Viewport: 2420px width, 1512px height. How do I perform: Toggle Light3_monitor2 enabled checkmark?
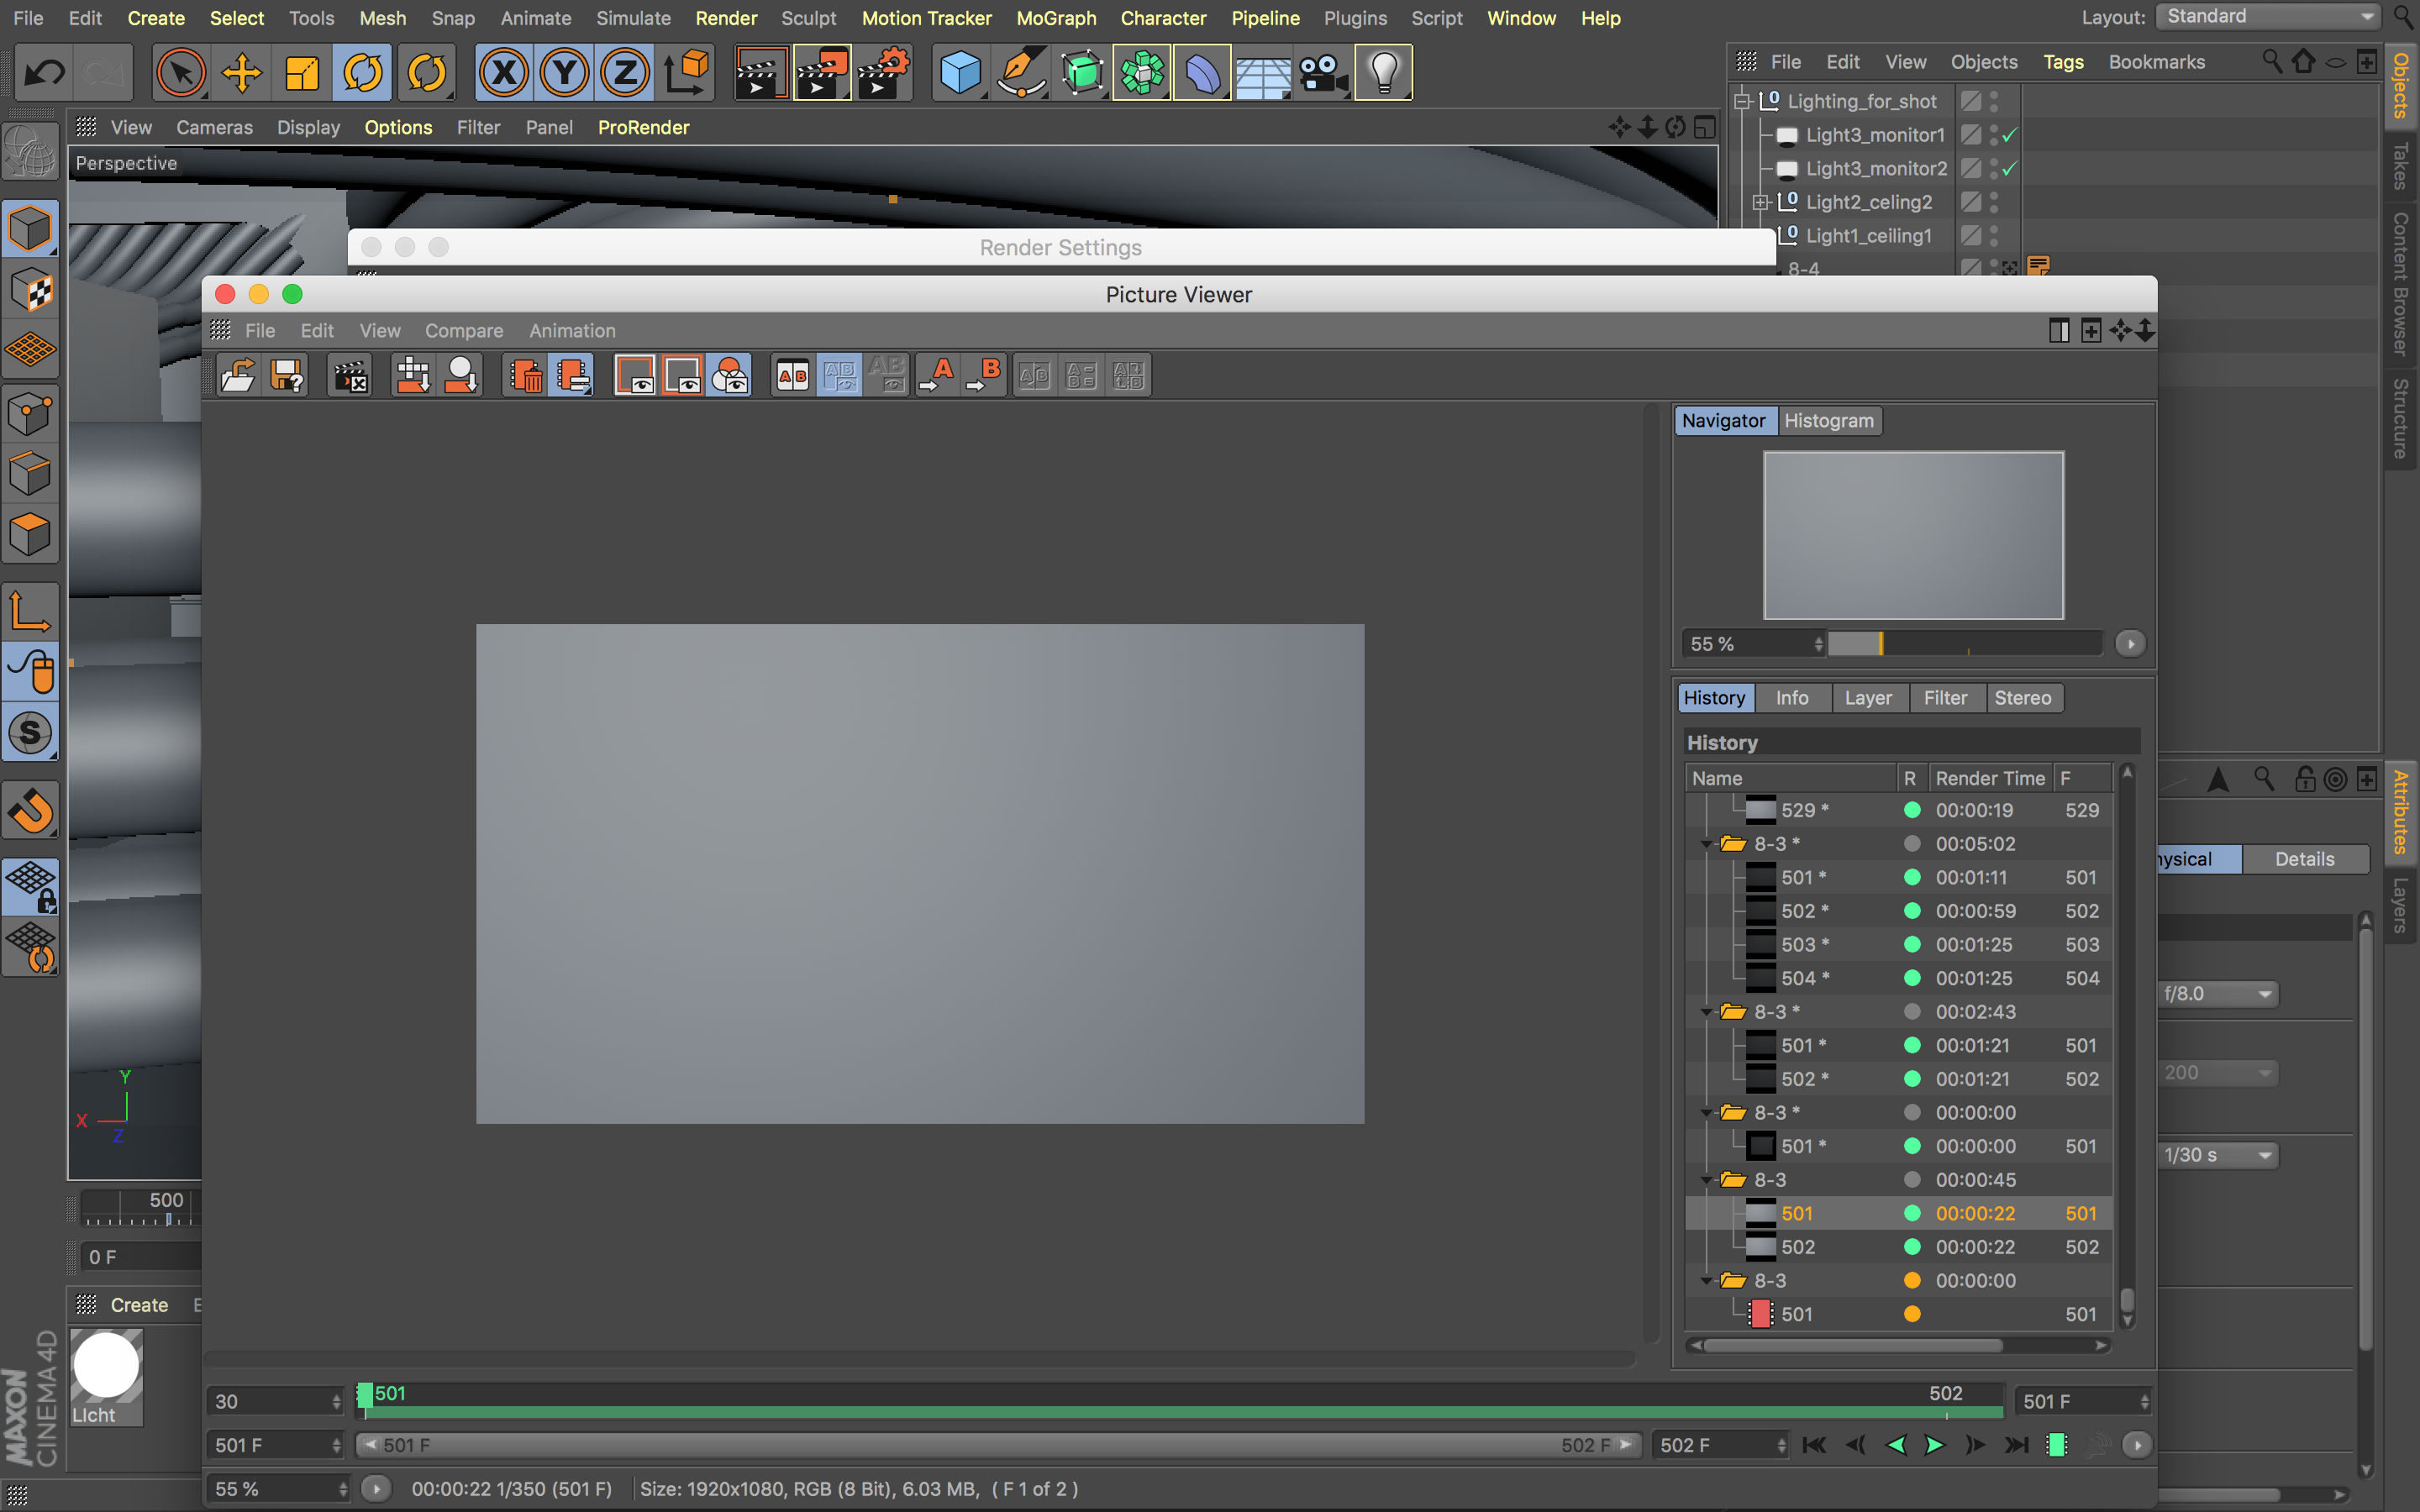point(2010,169)
